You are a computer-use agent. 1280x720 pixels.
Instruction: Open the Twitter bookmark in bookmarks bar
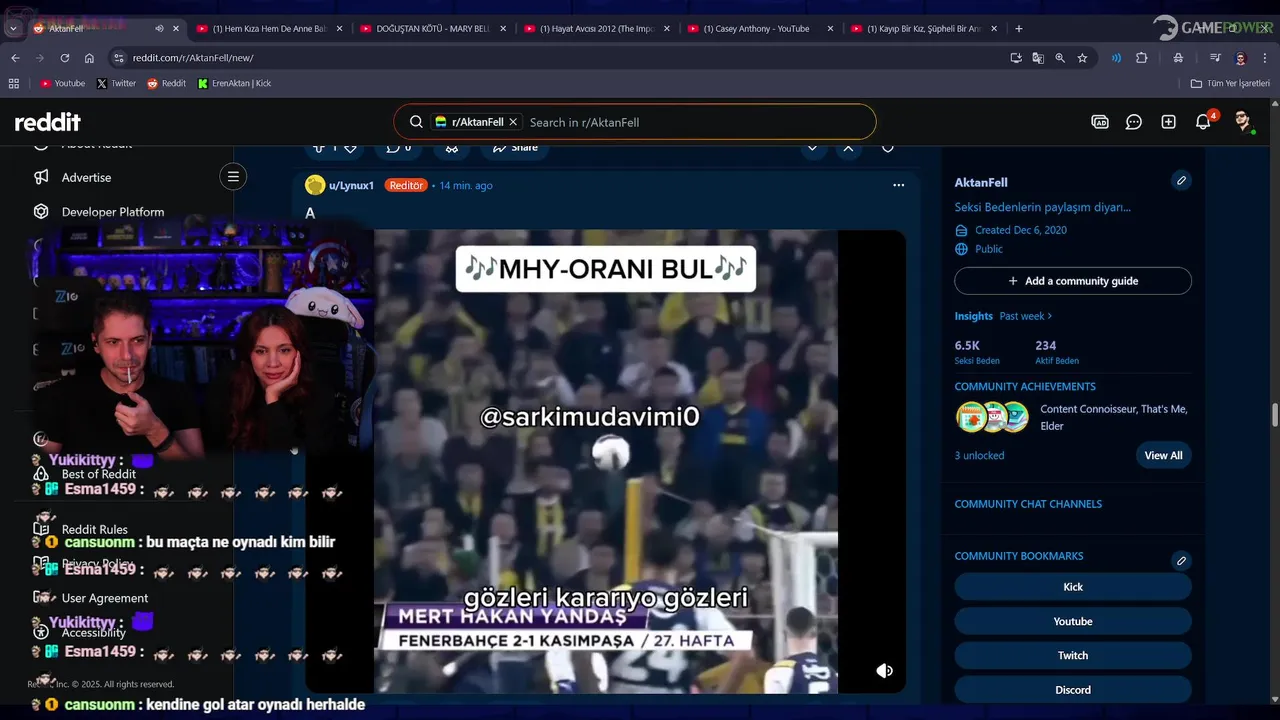tap(116, 83)
